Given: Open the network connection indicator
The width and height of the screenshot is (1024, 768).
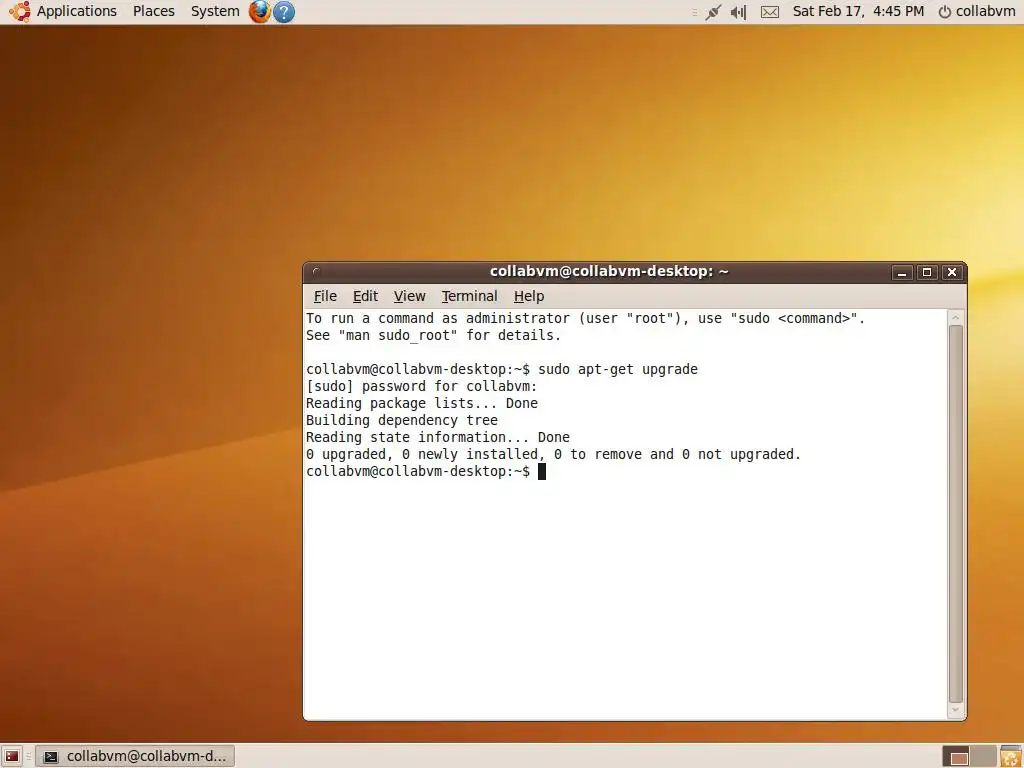Looking at the screenshot, I should (713, 12).
